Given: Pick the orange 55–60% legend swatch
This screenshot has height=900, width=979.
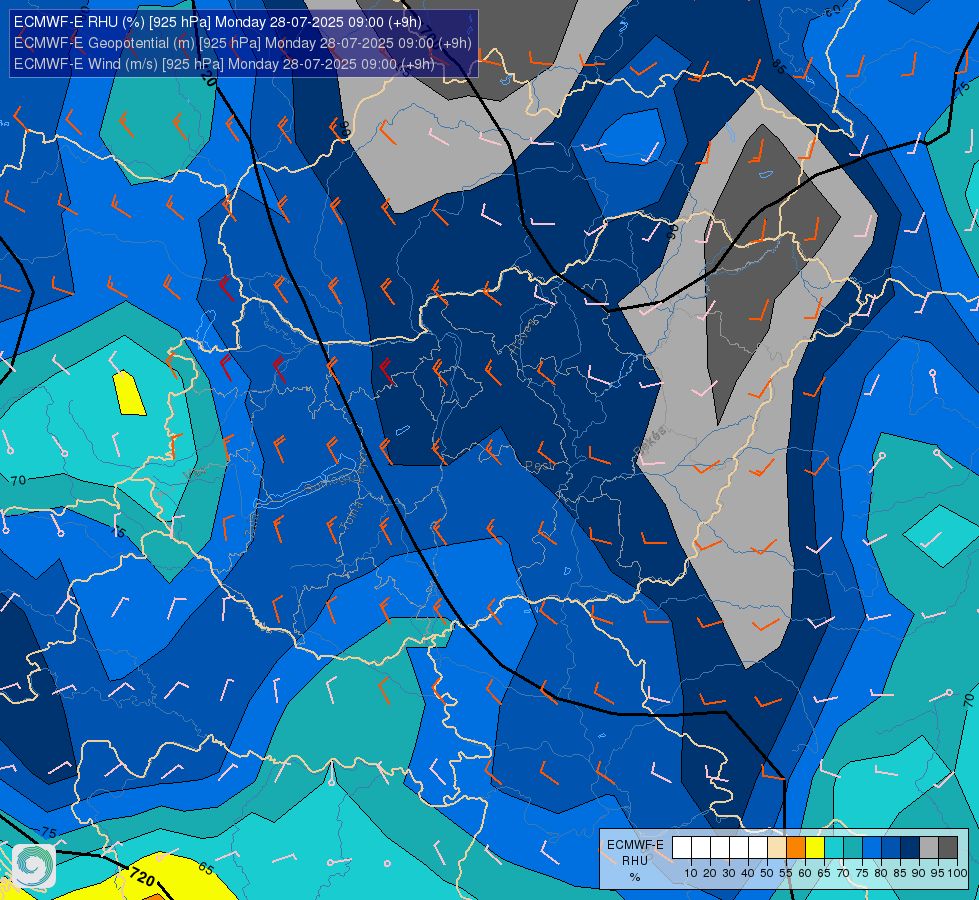Looking at the screenshot, I should click(x=796, y=848).
